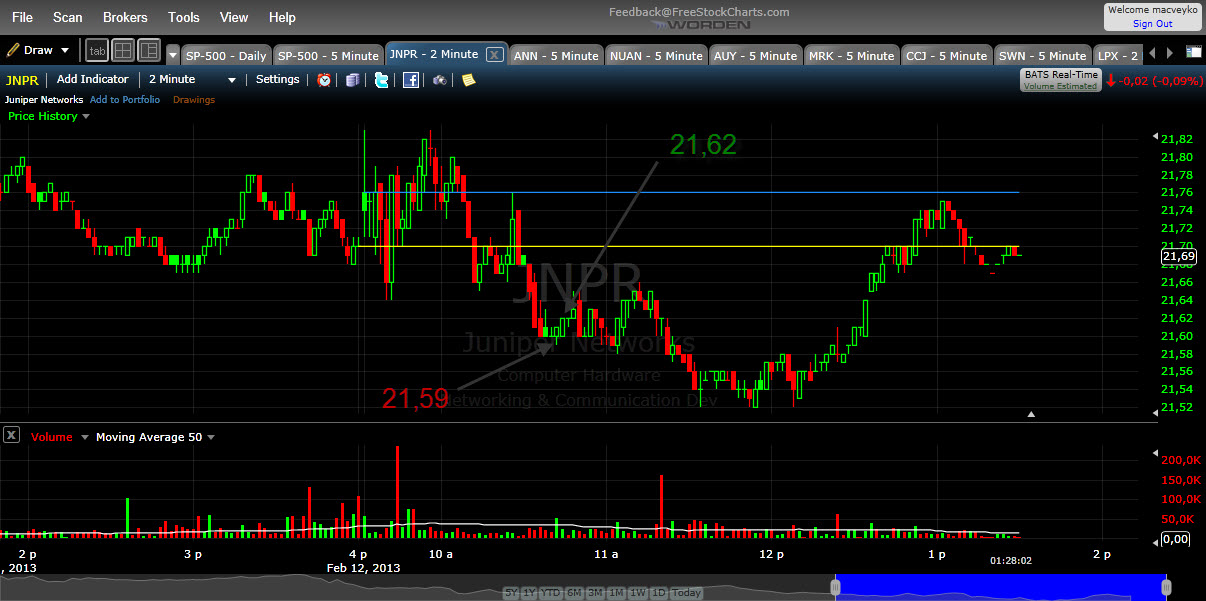Viewport: 1206px width, 601px height.
Task: Switch to the ANN - 5 Minute tab
Action: [x=556, y=55]
